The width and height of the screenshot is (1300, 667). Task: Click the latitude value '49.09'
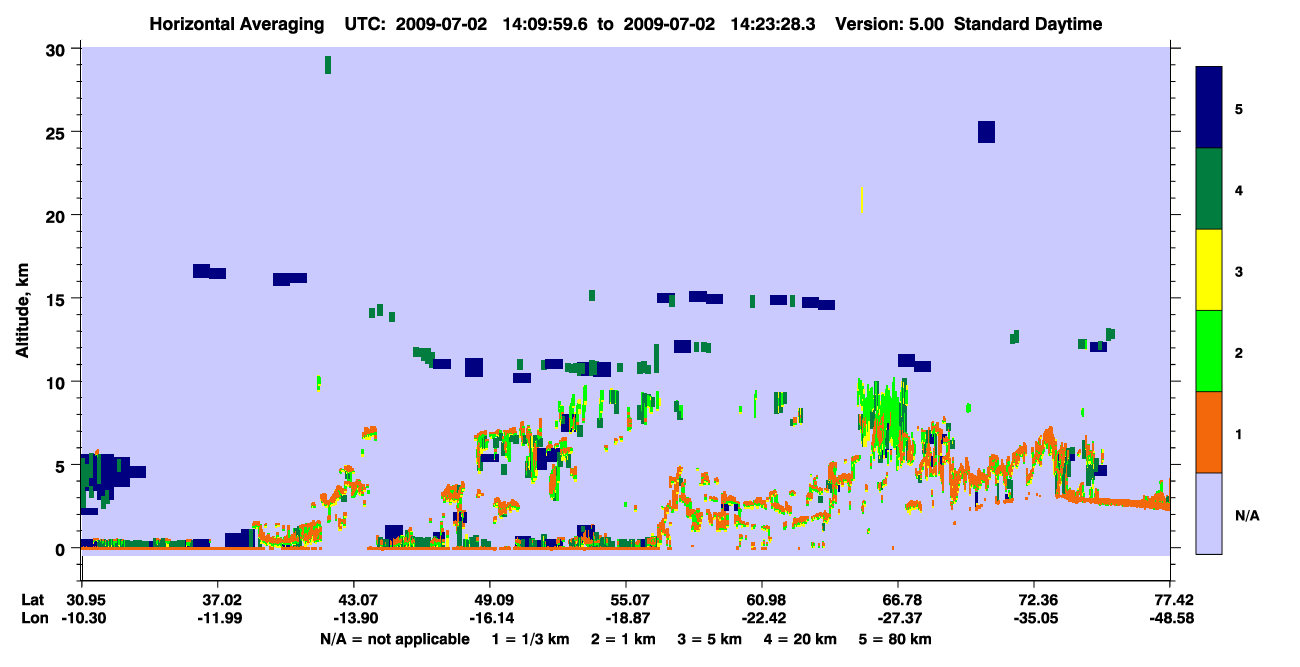[x=489, y=600]
